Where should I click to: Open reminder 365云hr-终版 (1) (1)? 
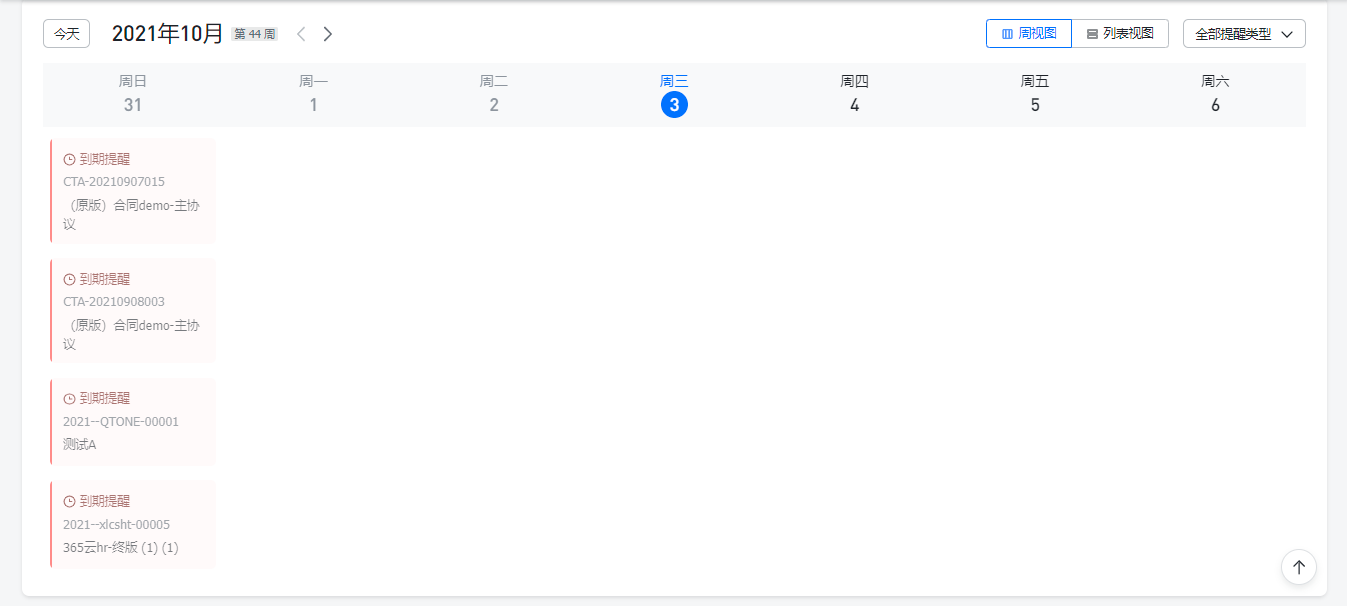click(133, 524)
